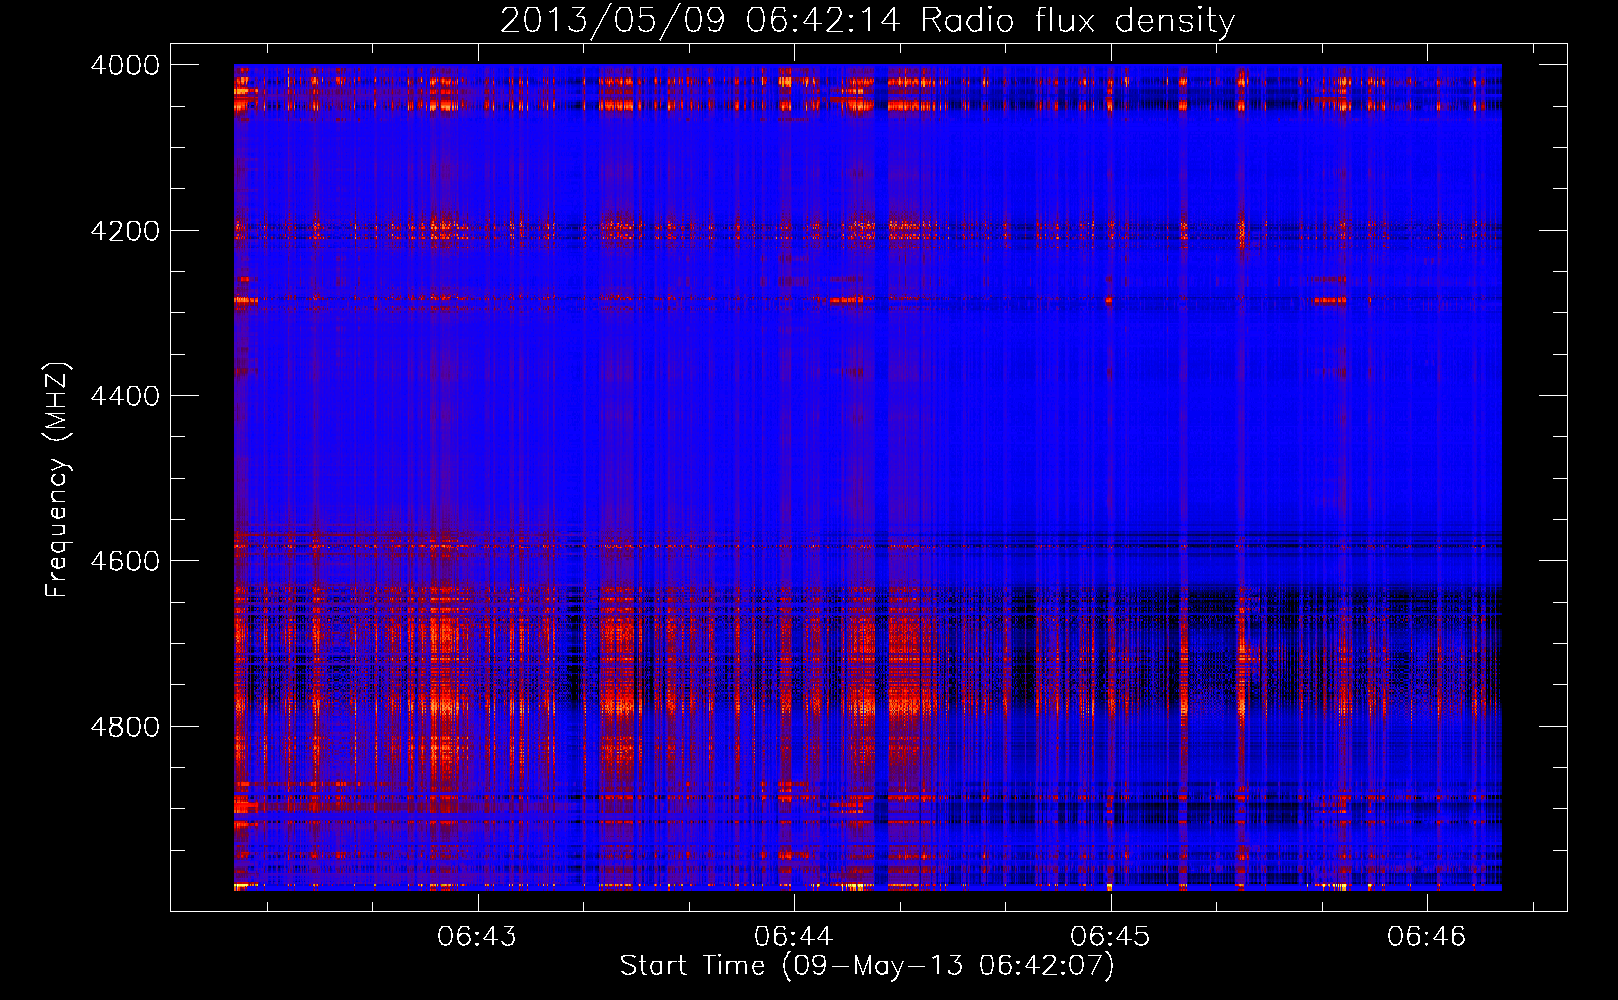Screen dimensions: 1618x1000
Task: Click the 06:45 time axis label
Action: (x=1110, y=936)
